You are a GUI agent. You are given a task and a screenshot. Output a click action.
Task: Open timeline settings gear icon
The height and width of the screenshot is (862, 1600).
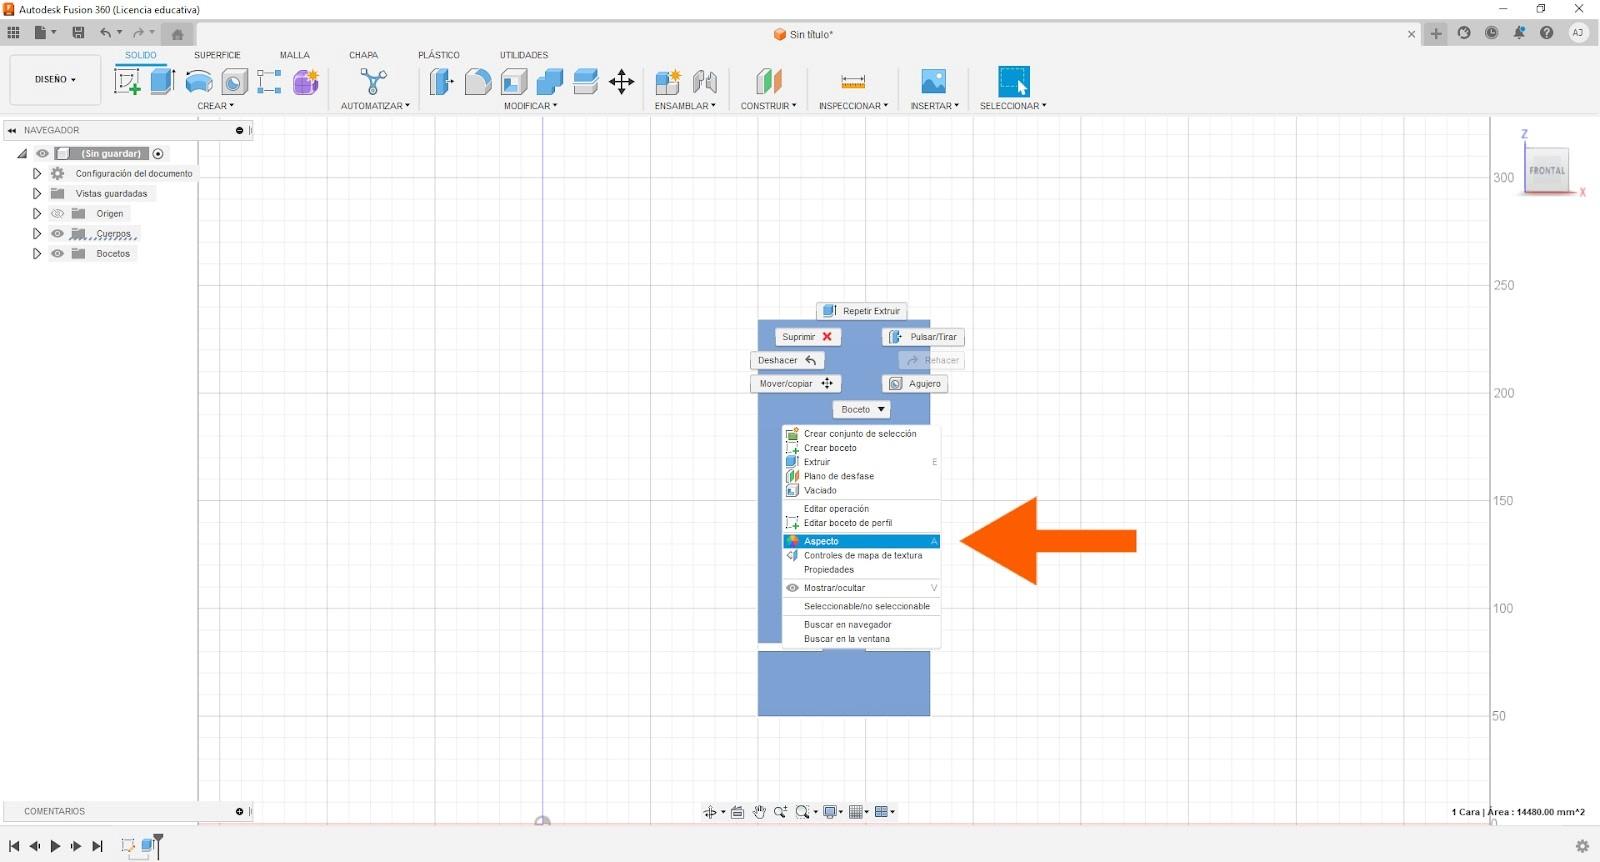[x=1582, y=846]
